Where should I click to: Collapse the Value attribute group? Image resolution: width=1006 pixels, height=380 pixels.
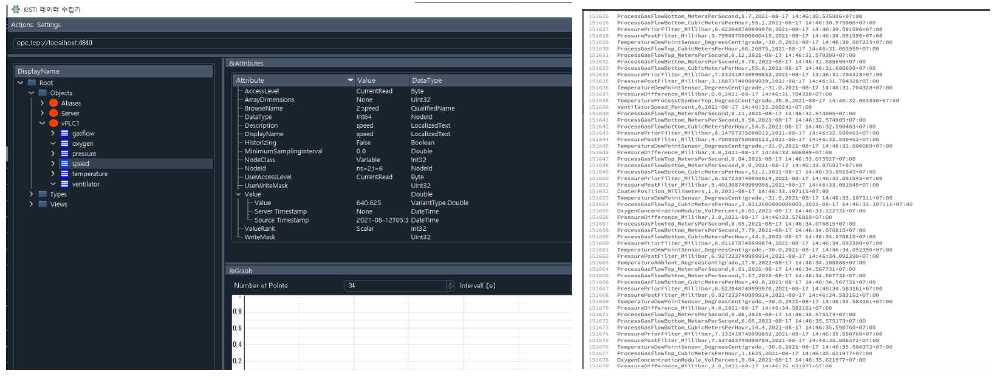239,194
